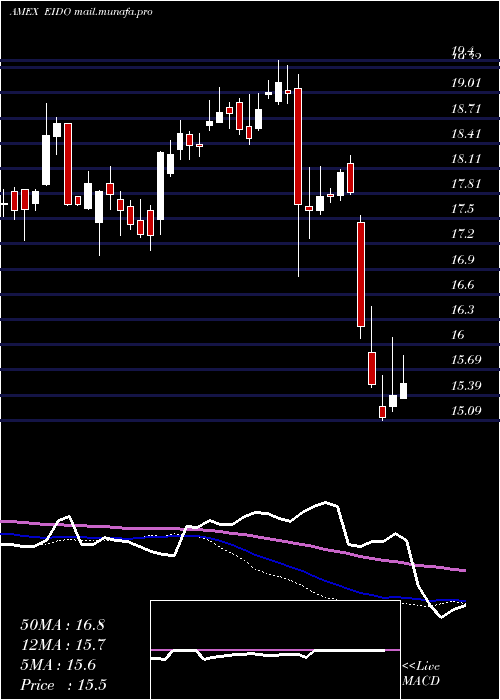Click the long red candle dropping to 16.3
The image size is (500, 700).
361,274
